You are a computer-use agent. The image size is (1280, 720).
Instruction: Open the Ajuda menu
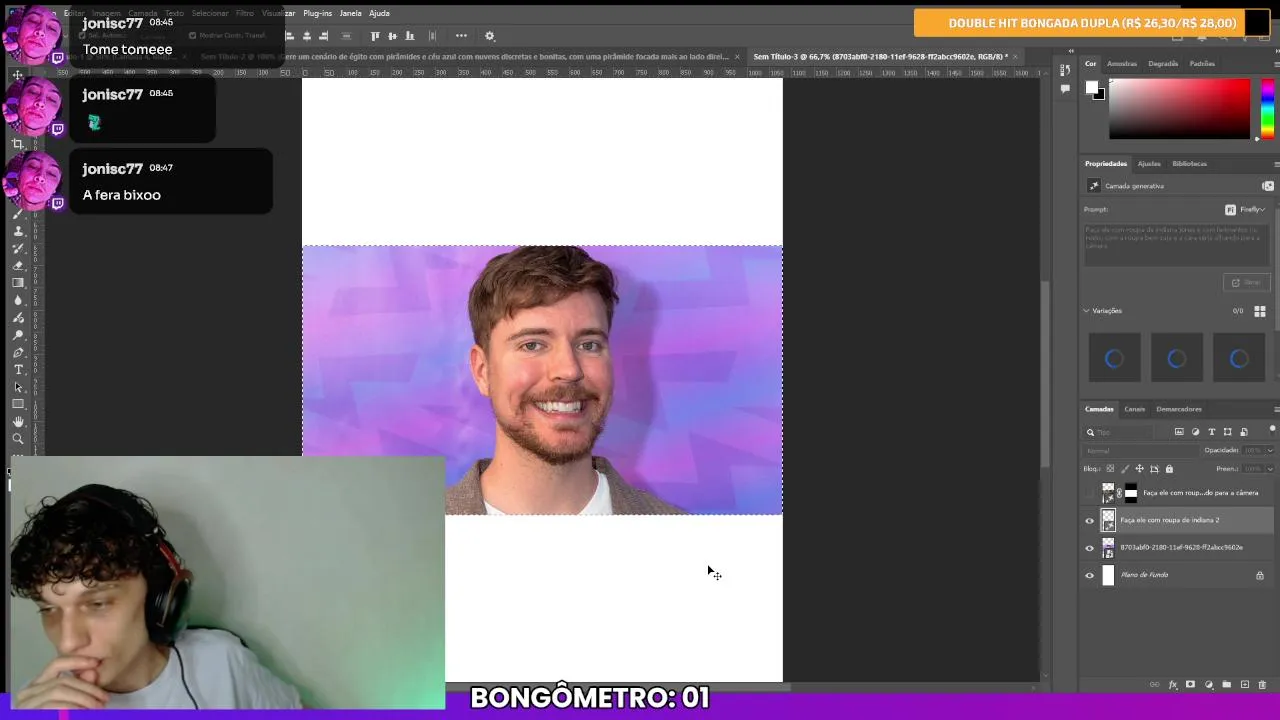coord(379,13)
